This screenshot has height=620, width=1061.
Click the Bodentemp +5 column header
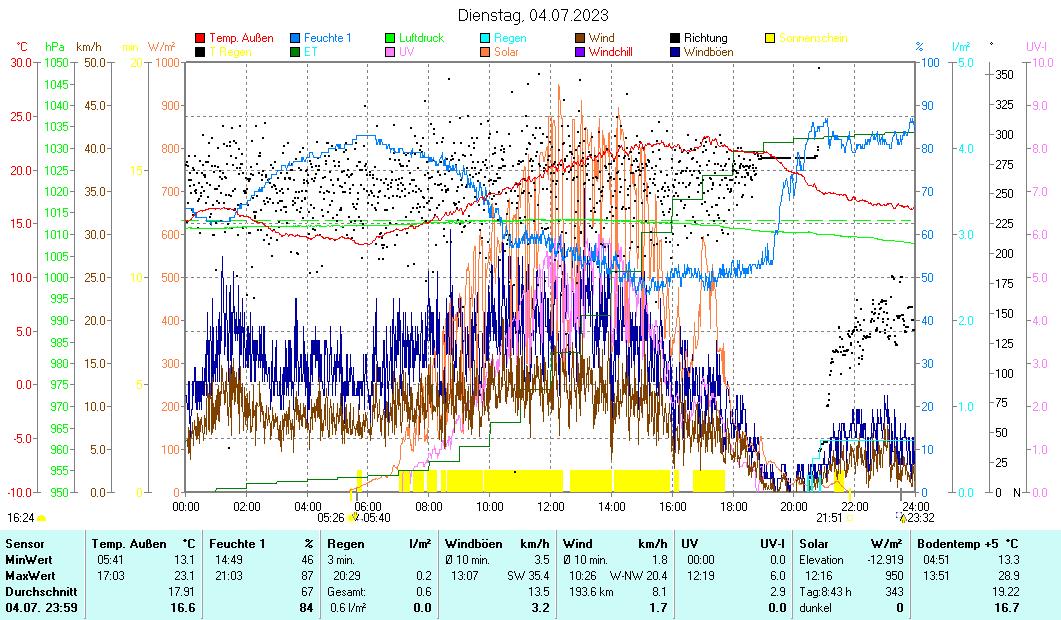pyautogui.click(x=959, y=544)
